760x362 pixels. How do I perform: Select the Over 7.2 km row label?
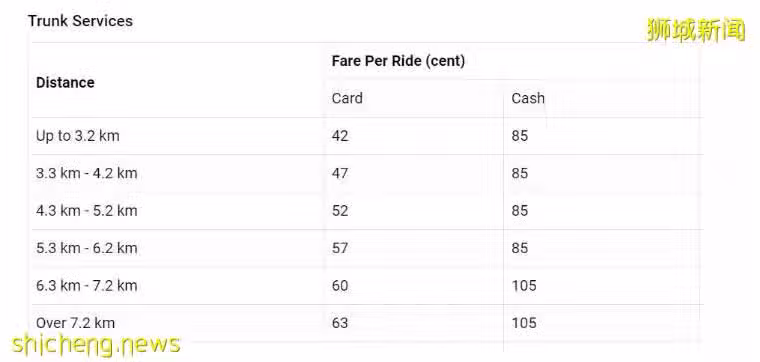pos(76,323)
